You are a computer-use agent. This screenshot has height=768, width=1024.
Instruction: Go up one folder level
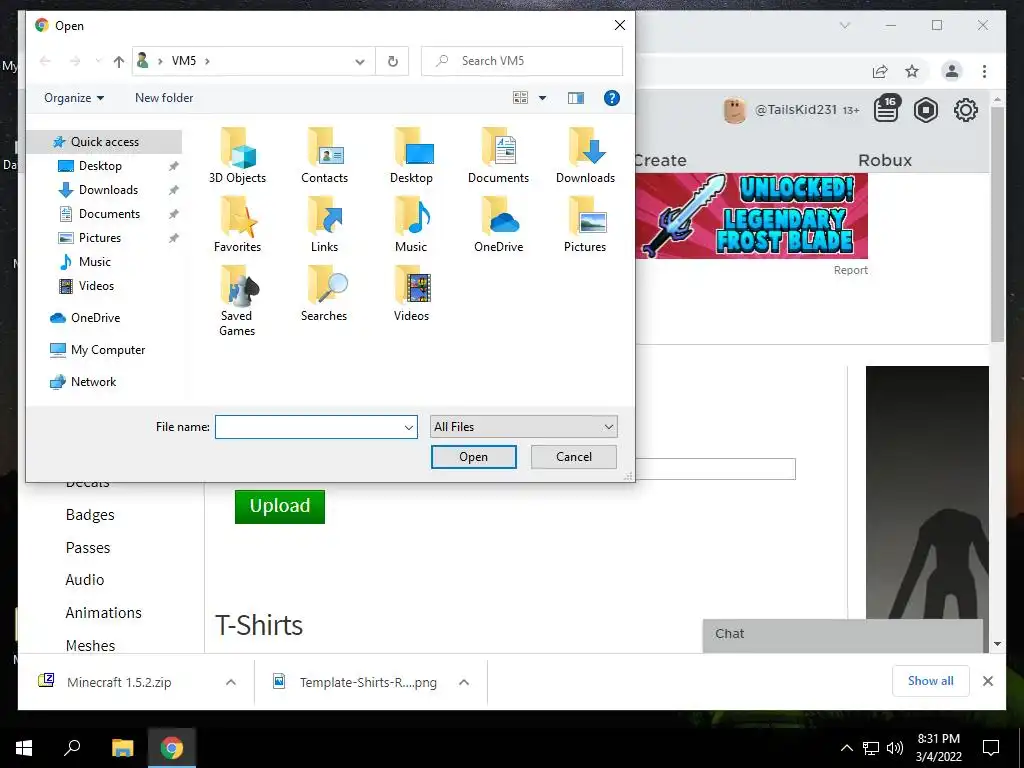point(118,61)
